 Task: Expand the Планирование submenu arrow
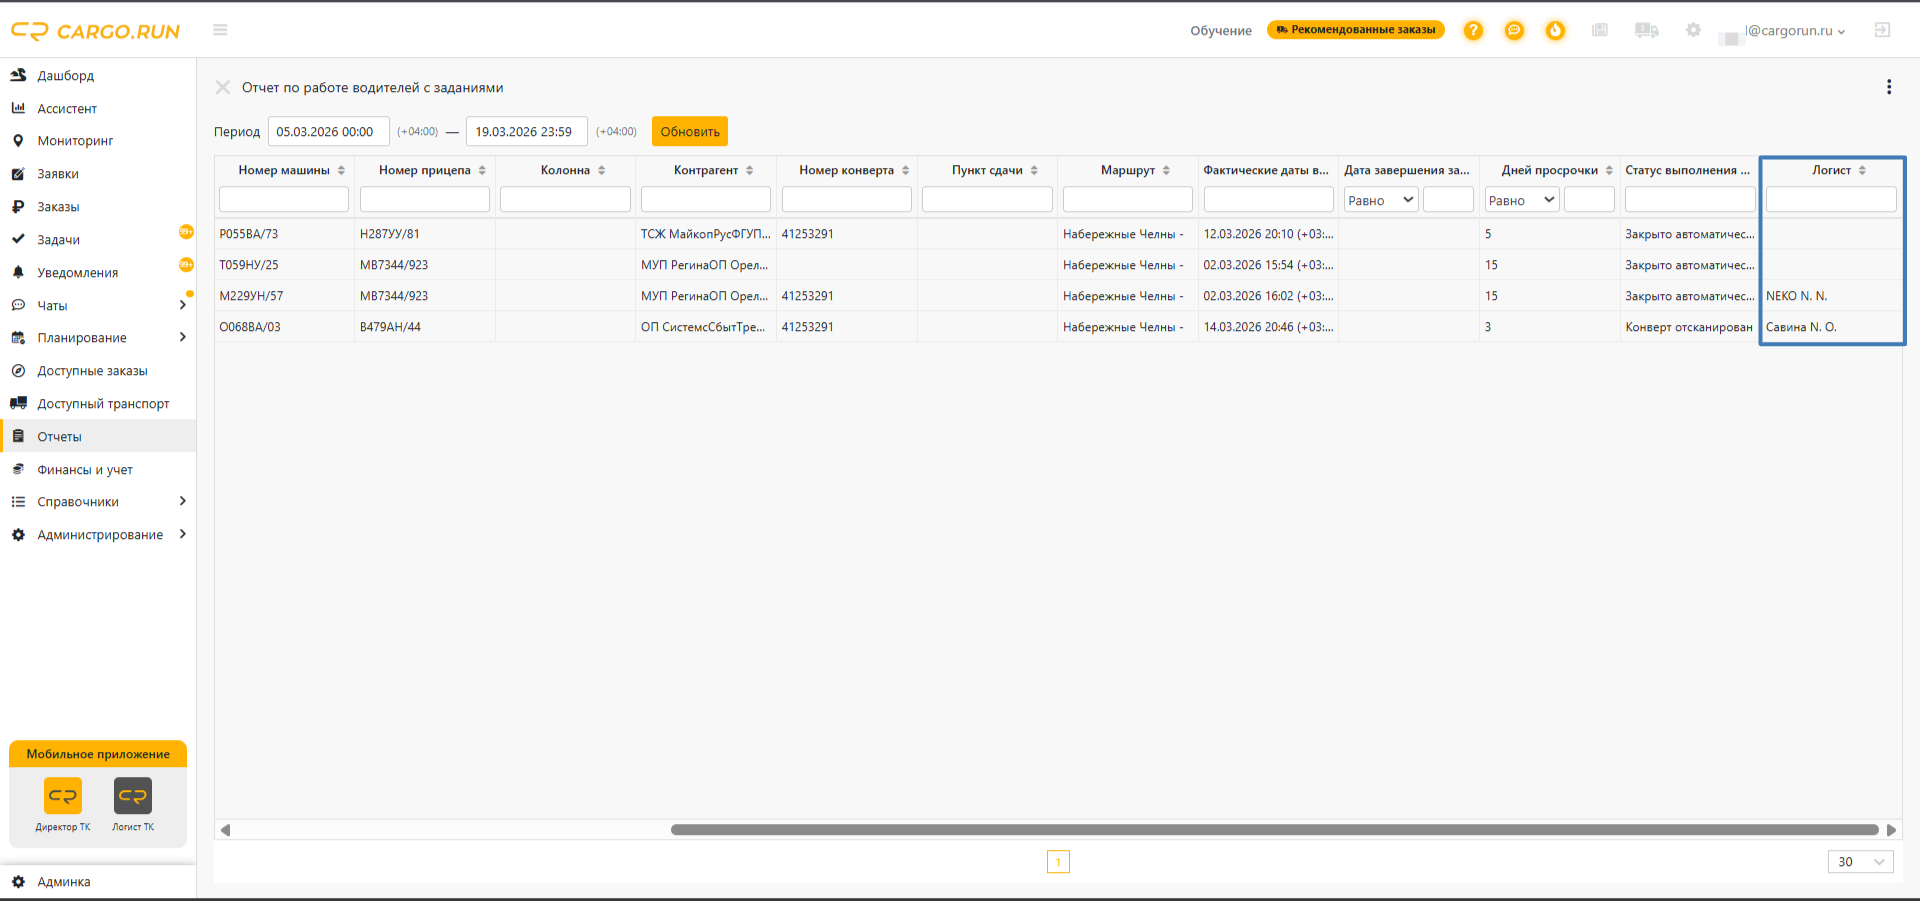183,337
